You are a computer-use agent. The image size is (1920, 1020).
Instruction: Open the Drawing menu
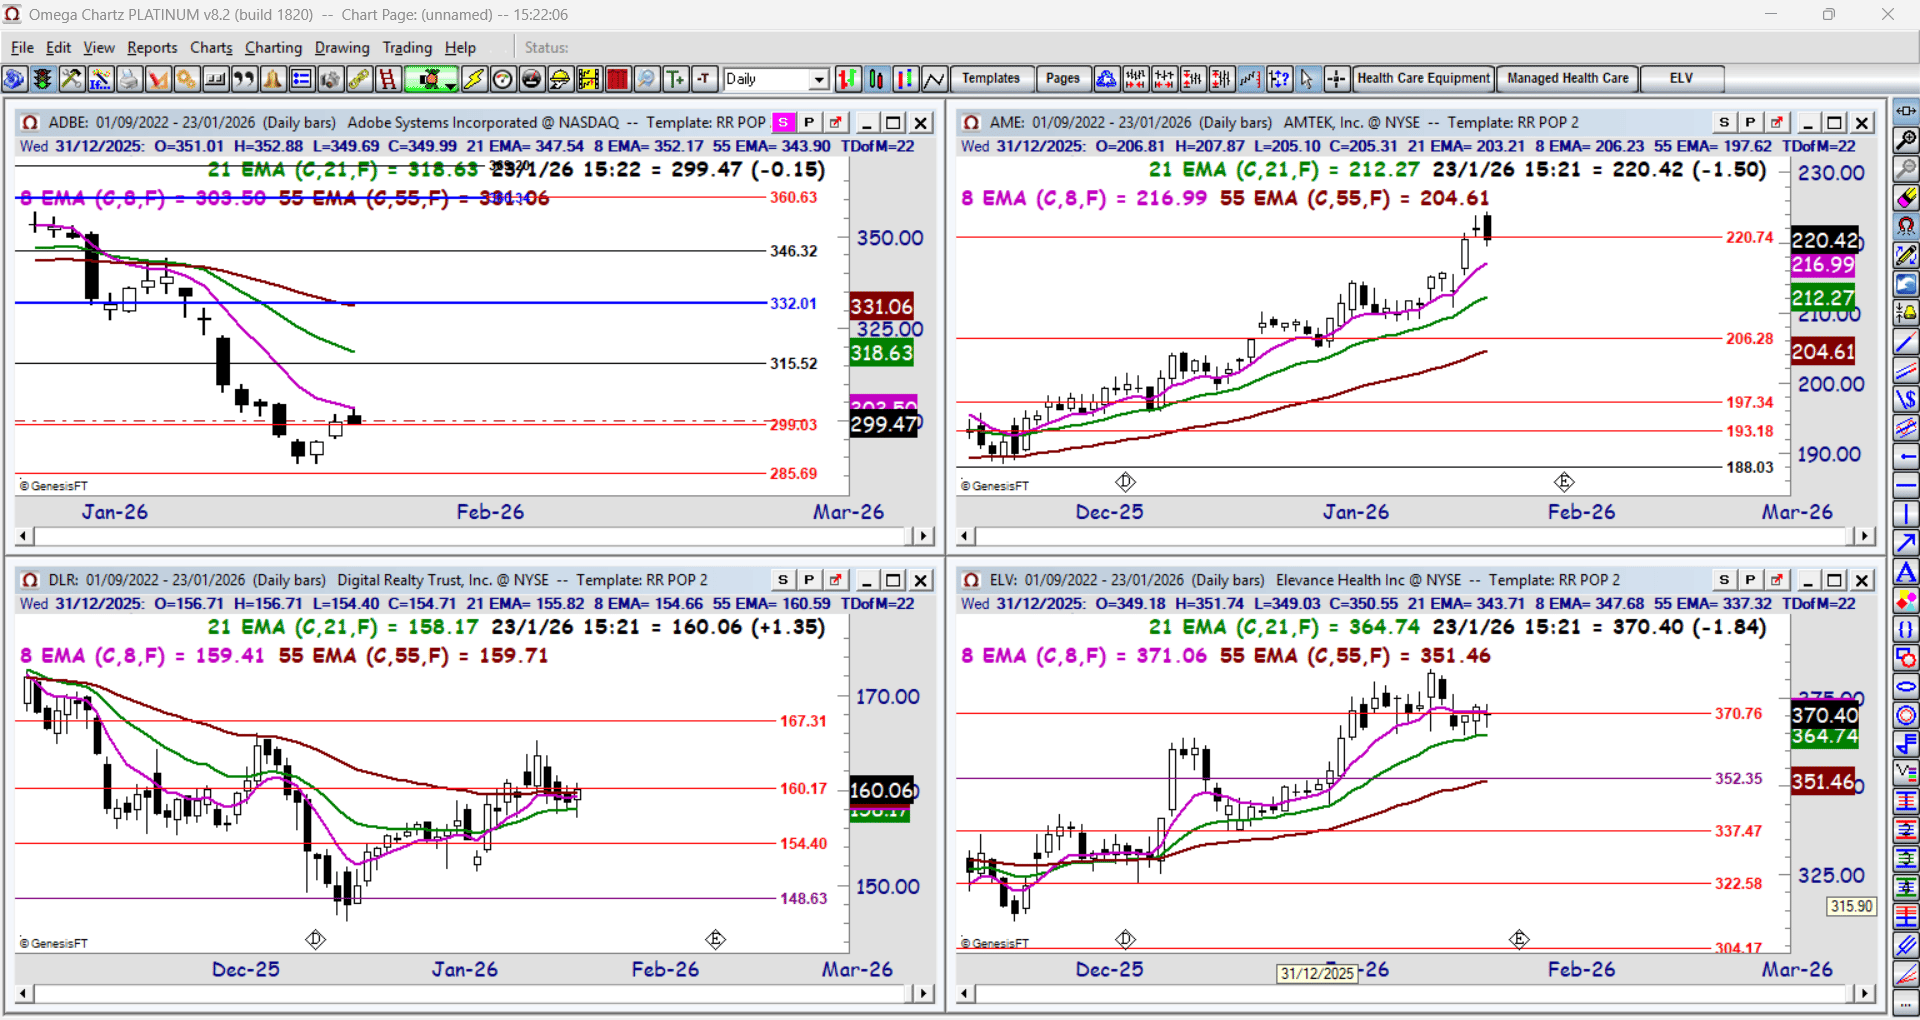[x=342, y=47]
